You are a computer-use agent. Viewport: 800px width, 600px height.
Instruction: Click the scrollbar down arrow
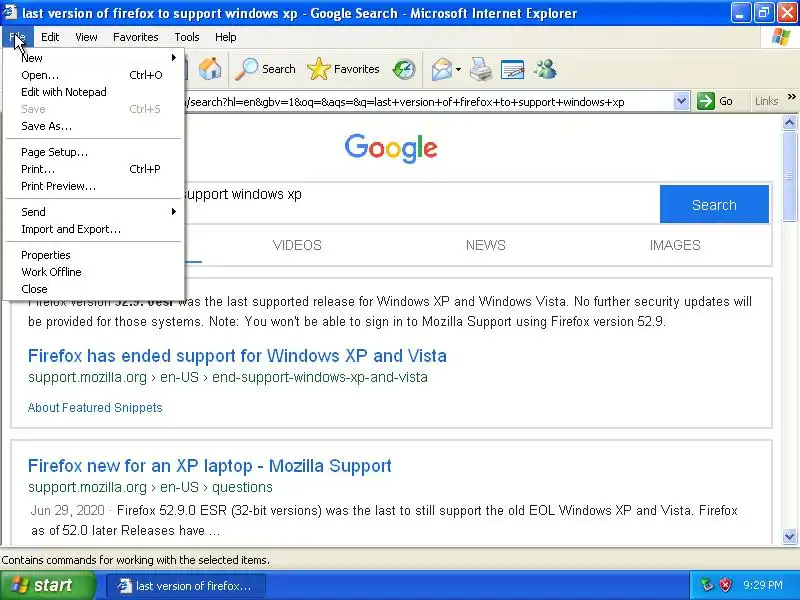[789, 536]
